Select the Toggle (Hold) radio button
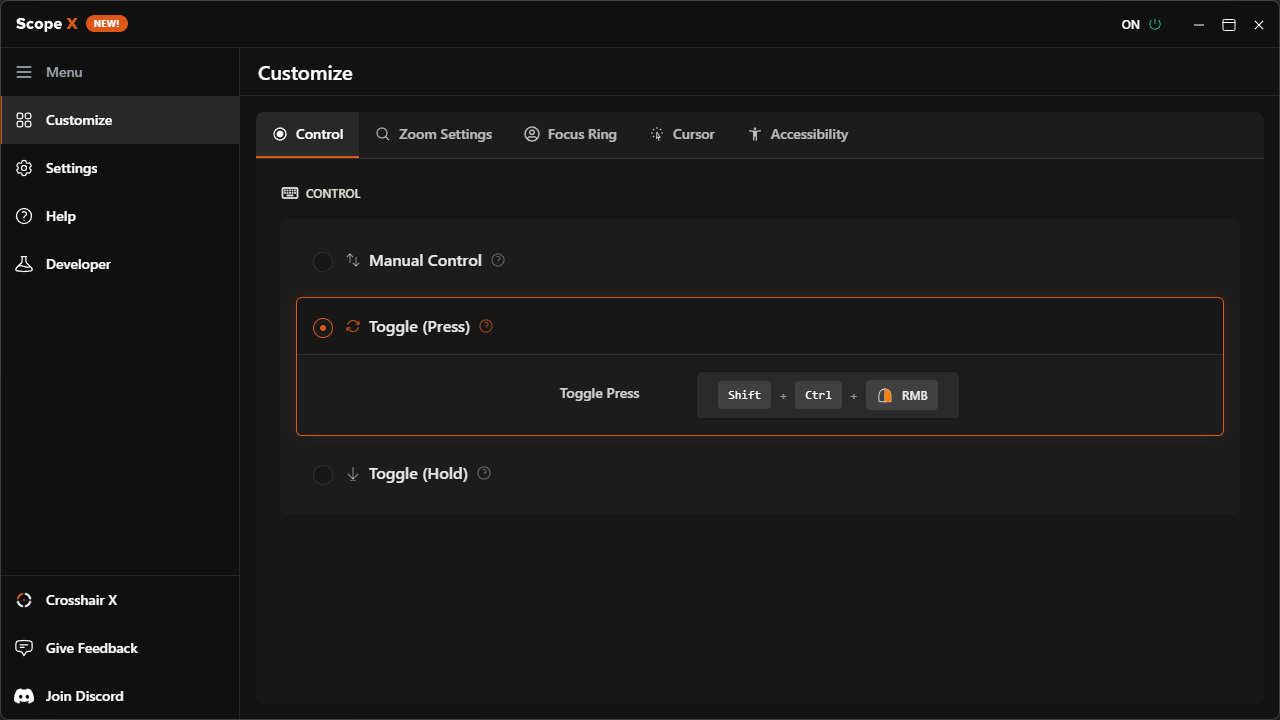 point(323,474)
